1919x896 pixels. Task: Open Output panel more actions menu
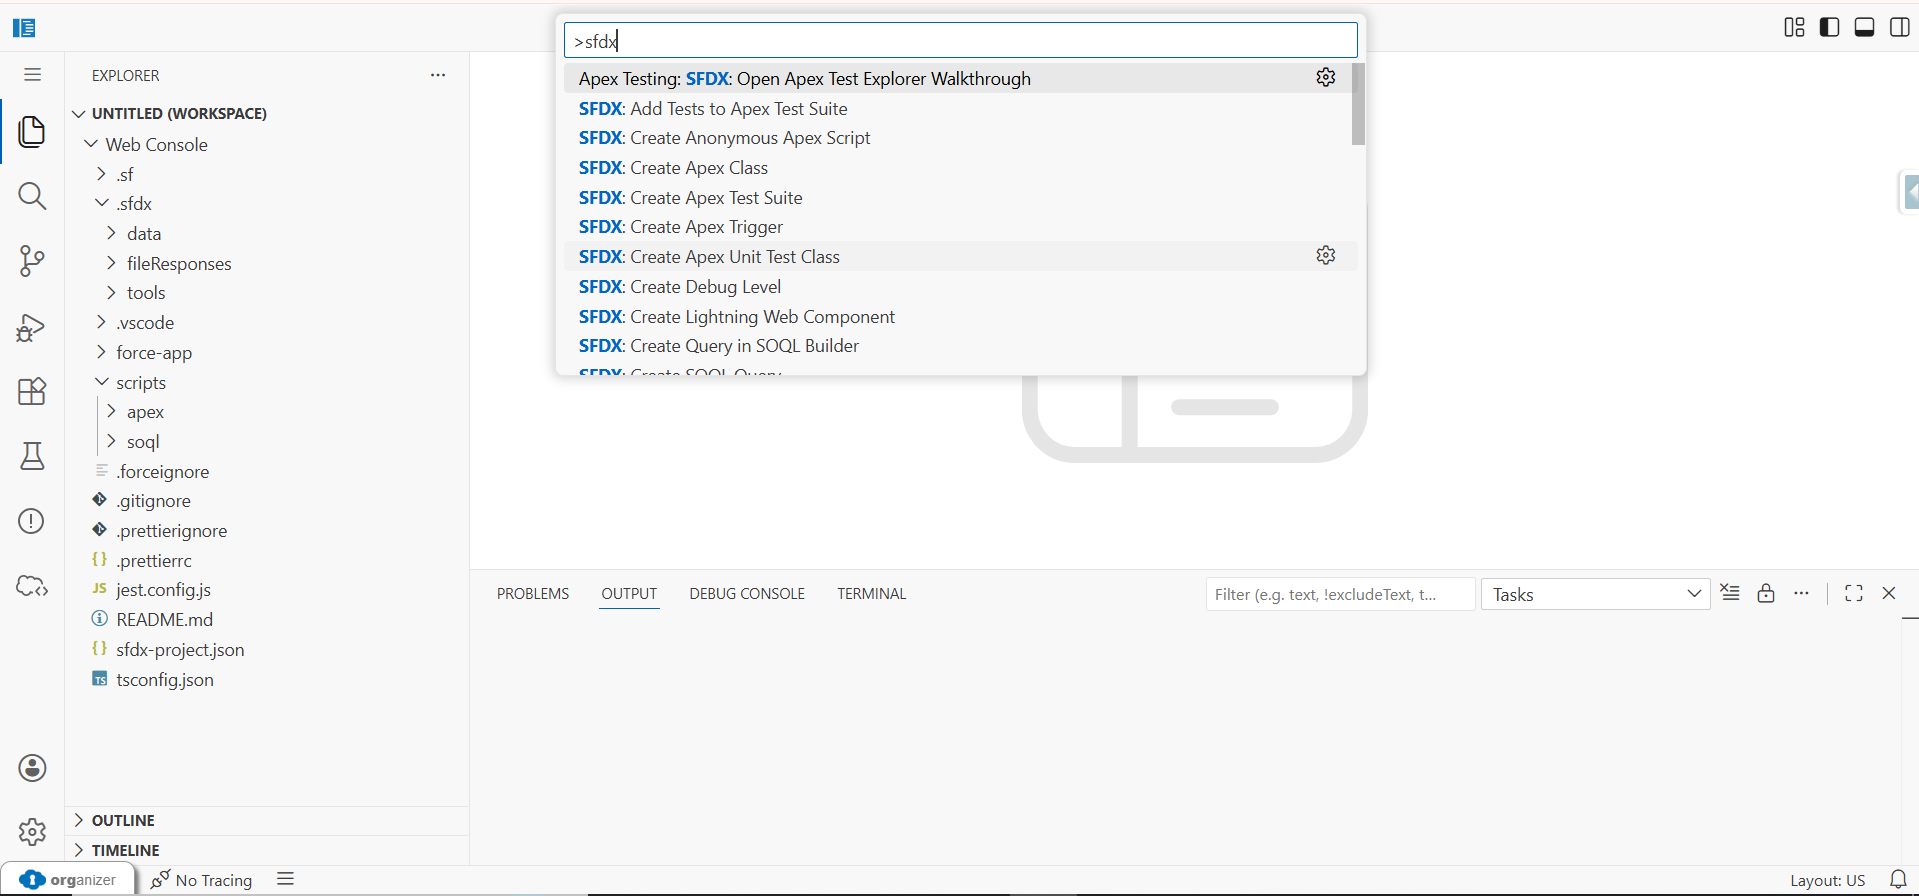(x=1801, y=593)
